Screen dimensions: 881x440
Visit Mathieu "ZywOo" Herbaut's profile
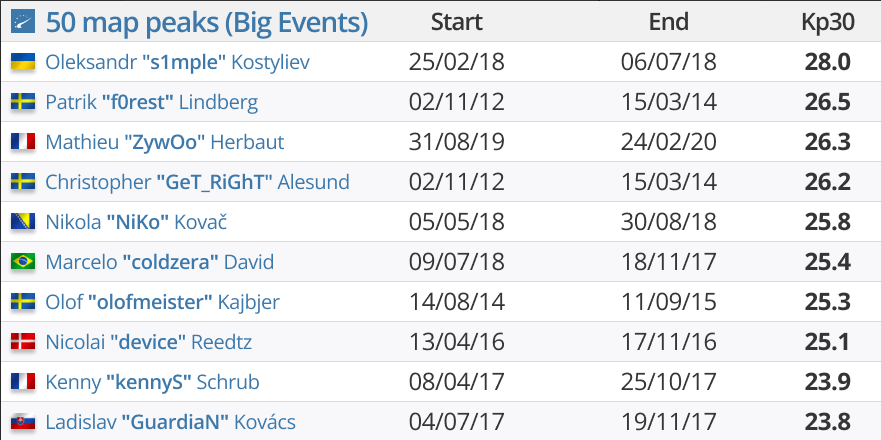pos(165,142)
